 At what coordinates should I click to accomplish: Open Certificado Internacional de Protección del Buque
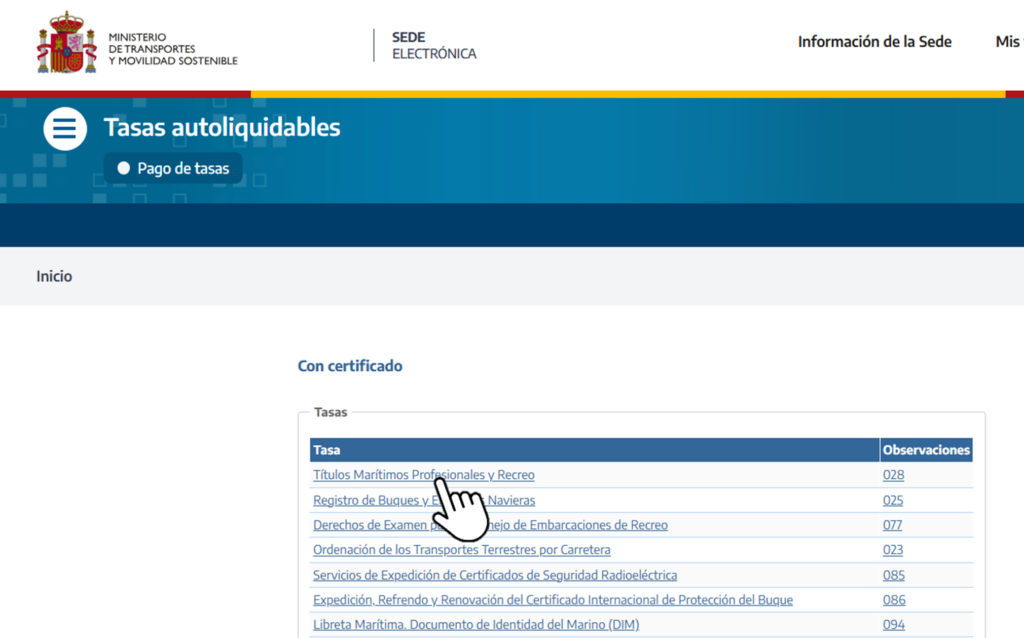pyautogui.click(x=552, y=600)
